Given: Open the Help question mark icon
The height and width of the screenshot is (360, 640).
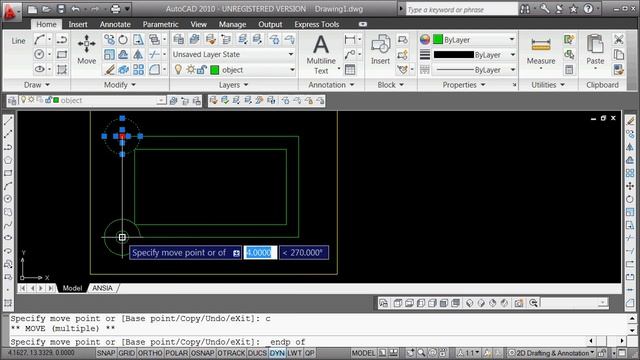Looking at the screenshot, I should pyautogui.click(x=588, y=9).
